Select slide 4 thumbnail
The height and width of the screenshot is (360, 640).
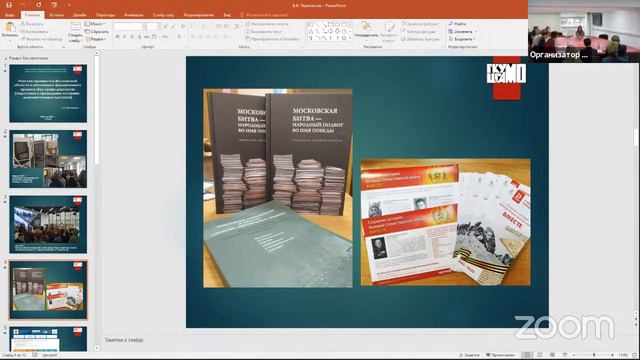[x=48, y=289]
